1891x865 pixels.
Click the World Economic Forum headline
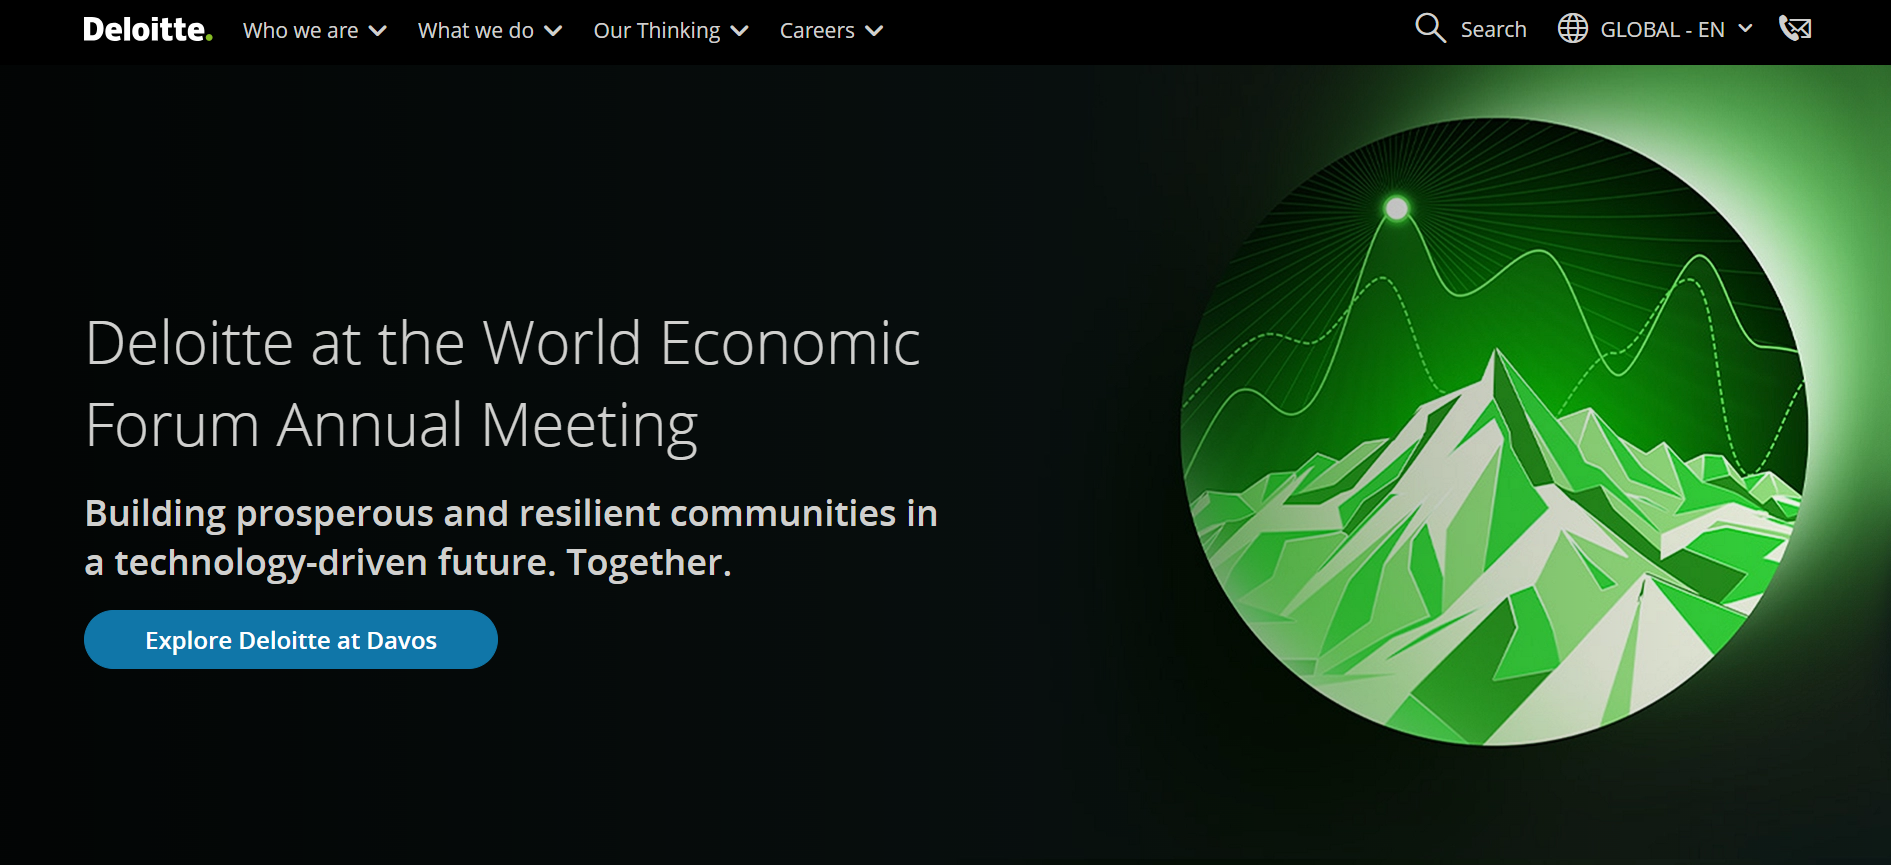pyautogui.click(x=503, y=385)
